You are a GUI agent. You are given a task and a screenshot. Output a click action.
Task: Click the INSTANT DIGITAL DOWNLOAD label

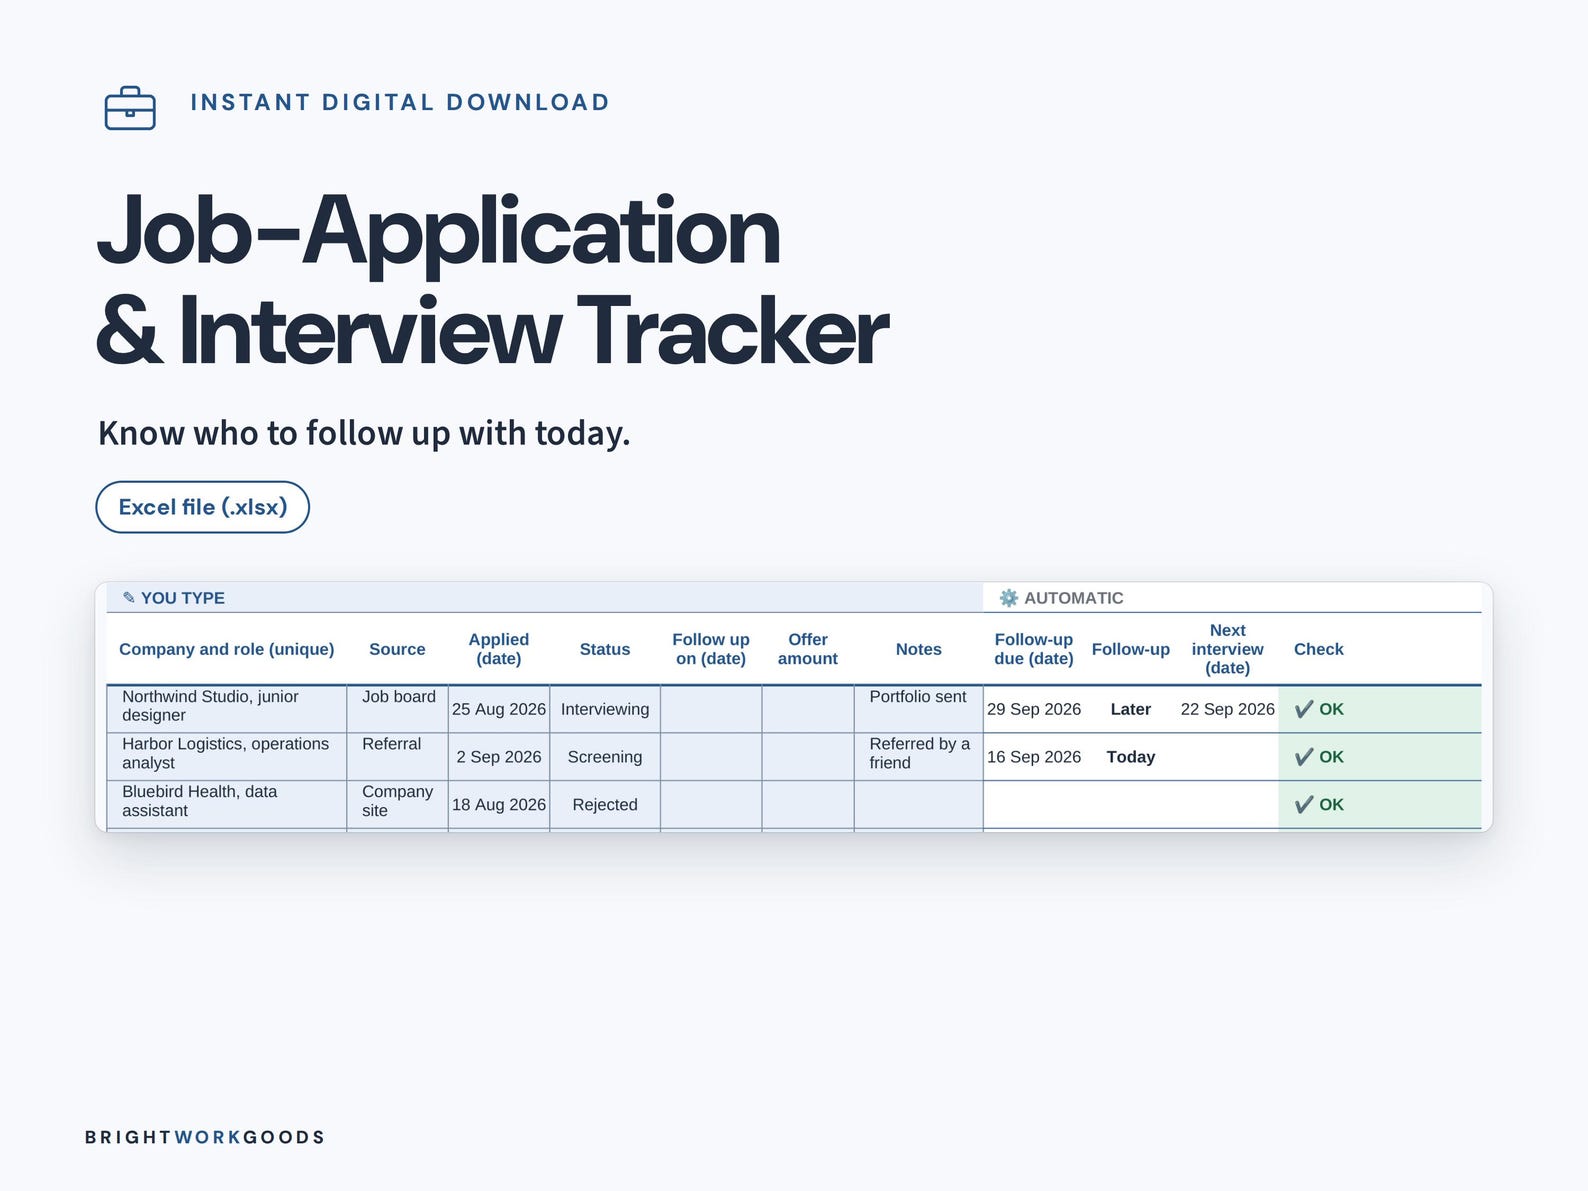[400, 102]
